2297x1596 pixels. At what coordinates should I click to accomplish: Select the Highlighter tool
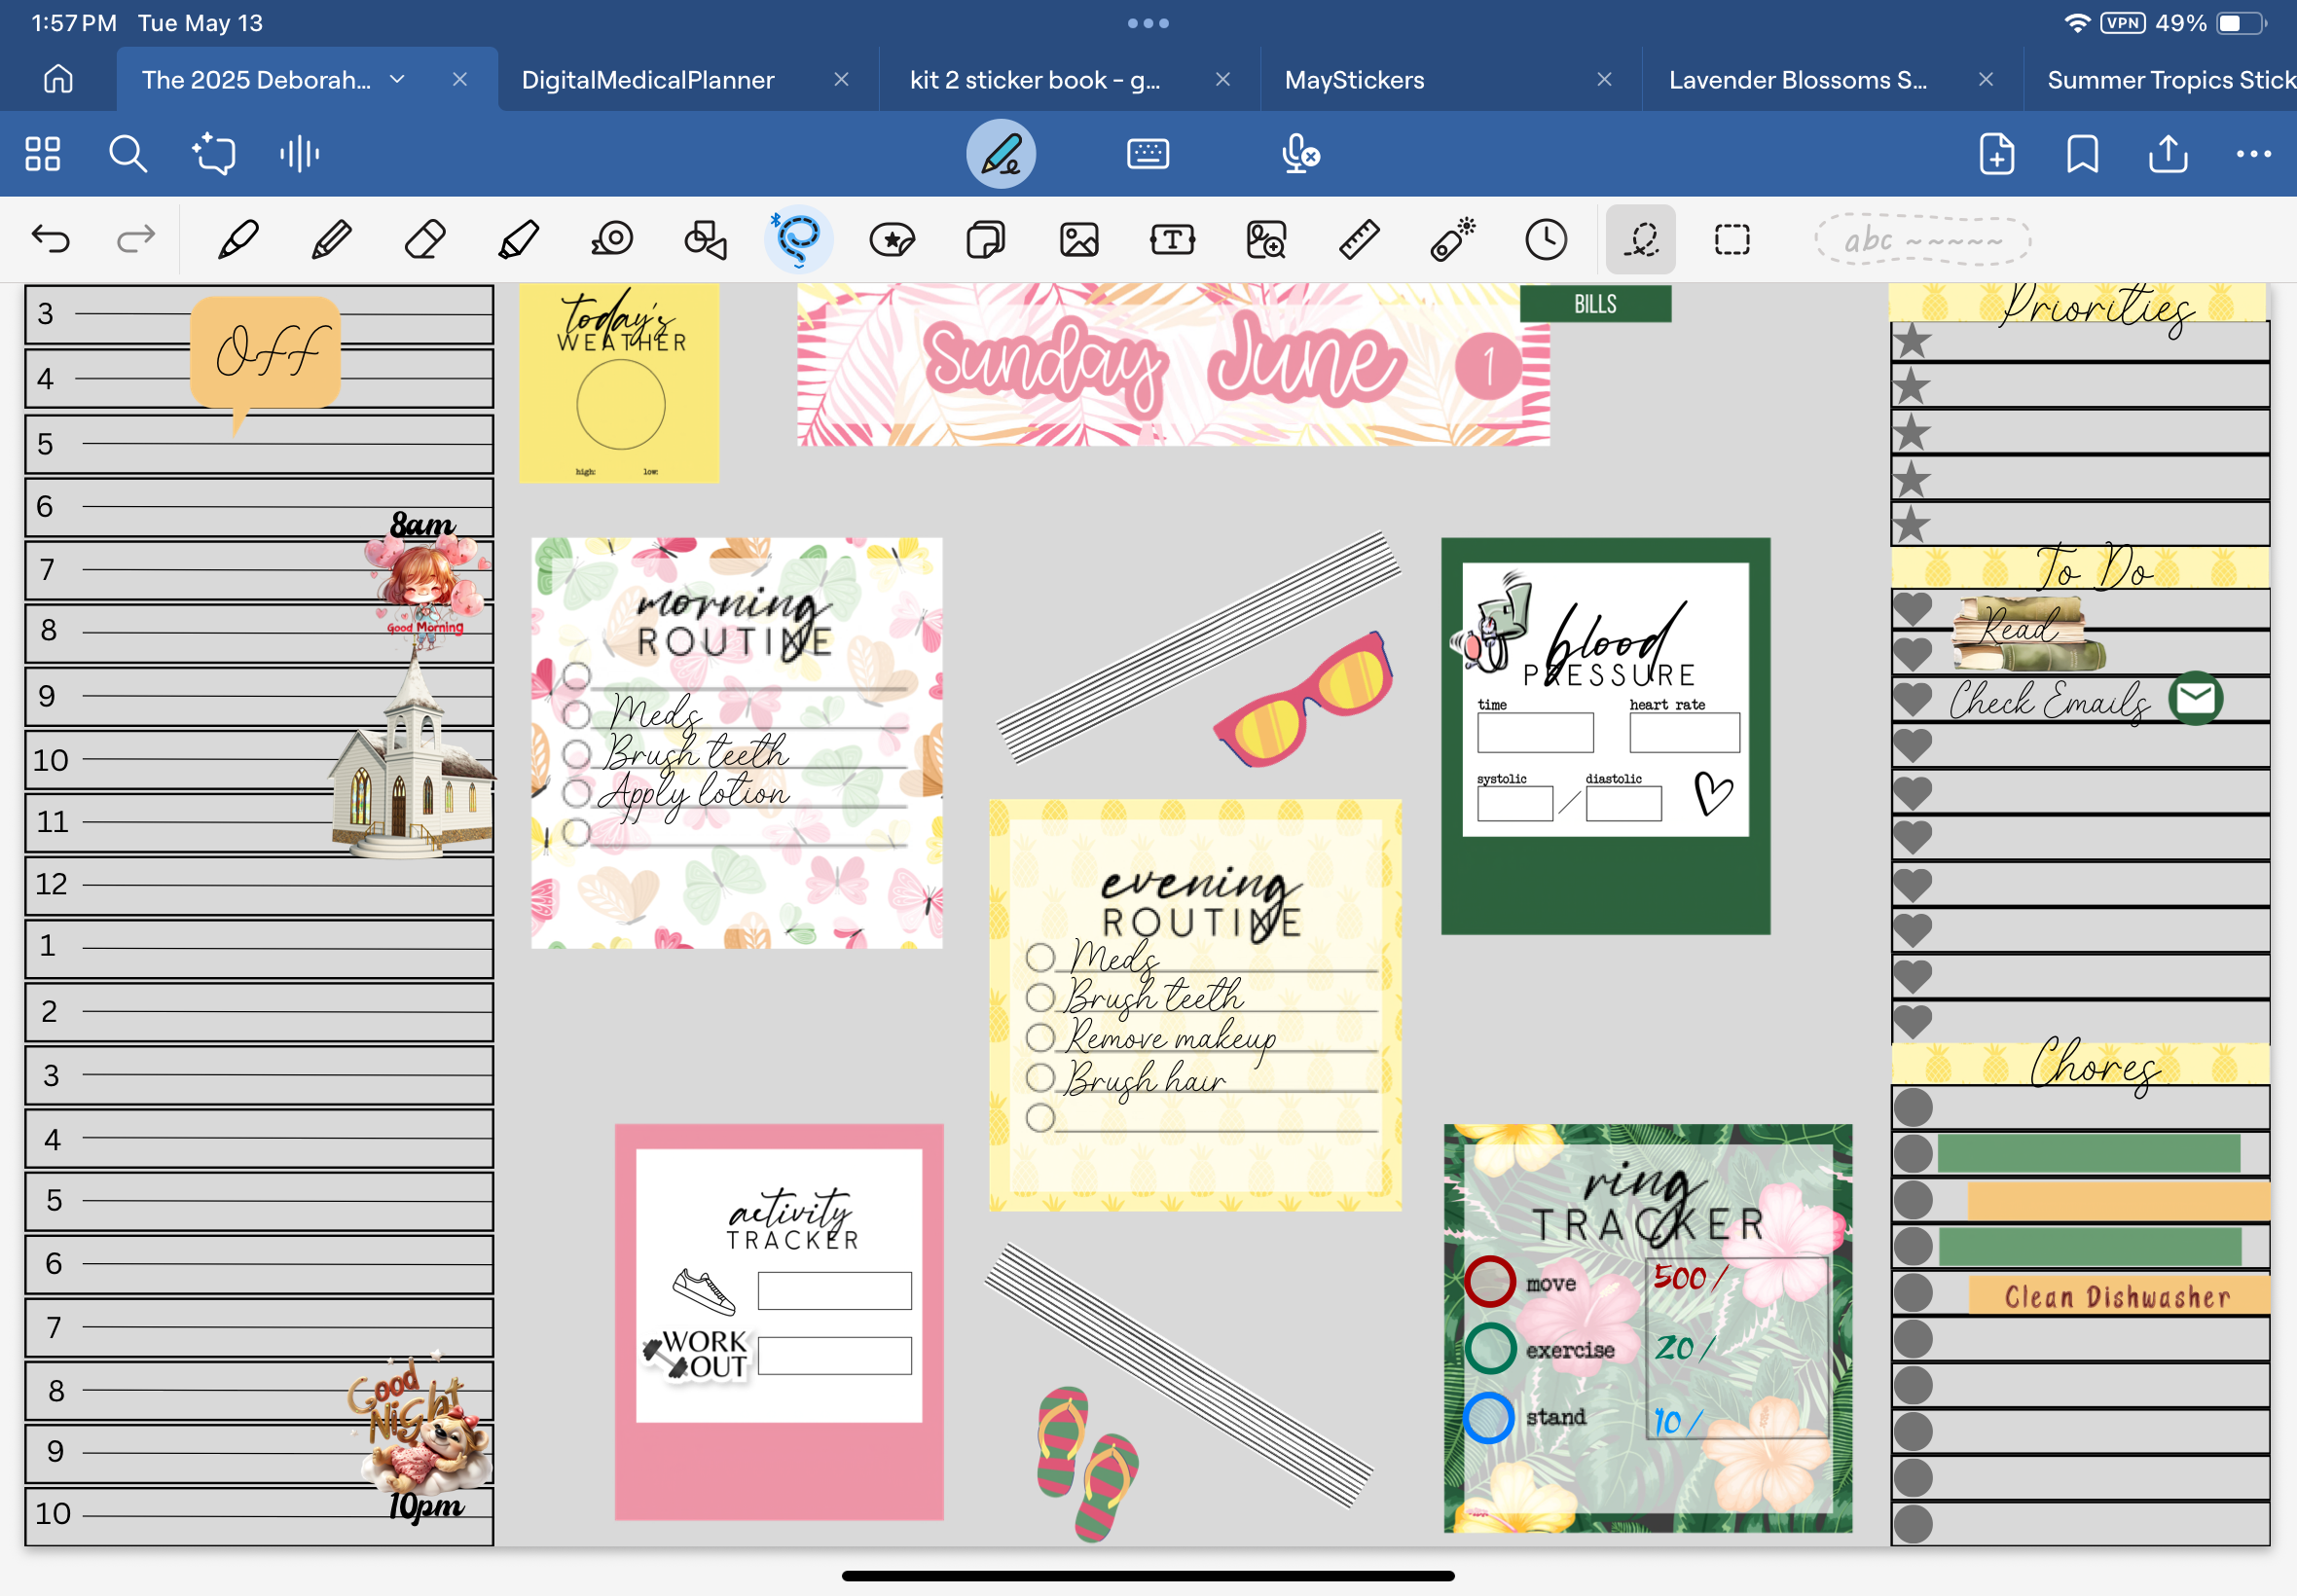(x=518, y=240)
